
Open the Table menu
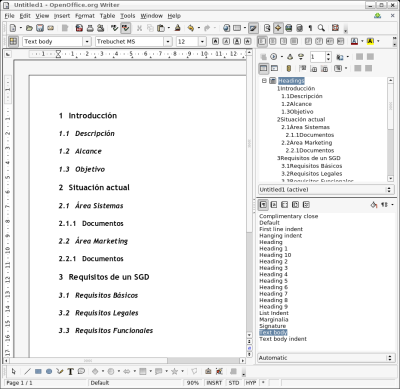click(107, 16)
